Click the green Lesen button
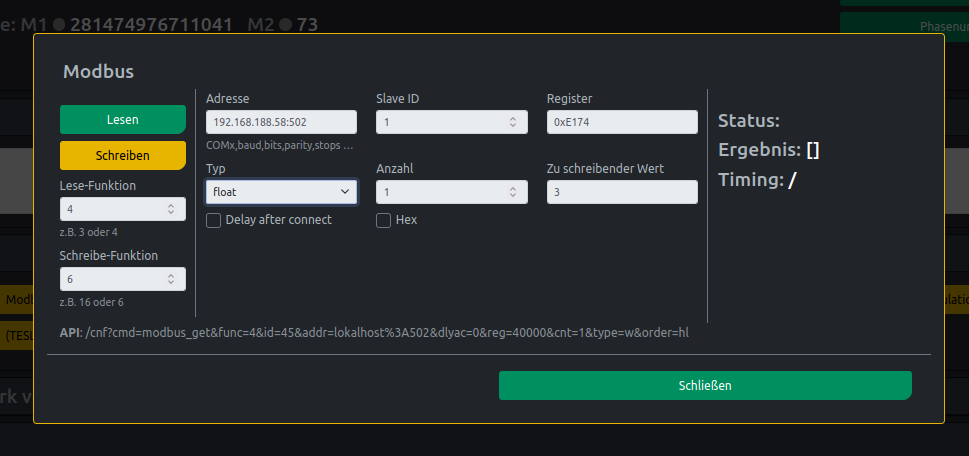The image size is (969, 456). 123,119
